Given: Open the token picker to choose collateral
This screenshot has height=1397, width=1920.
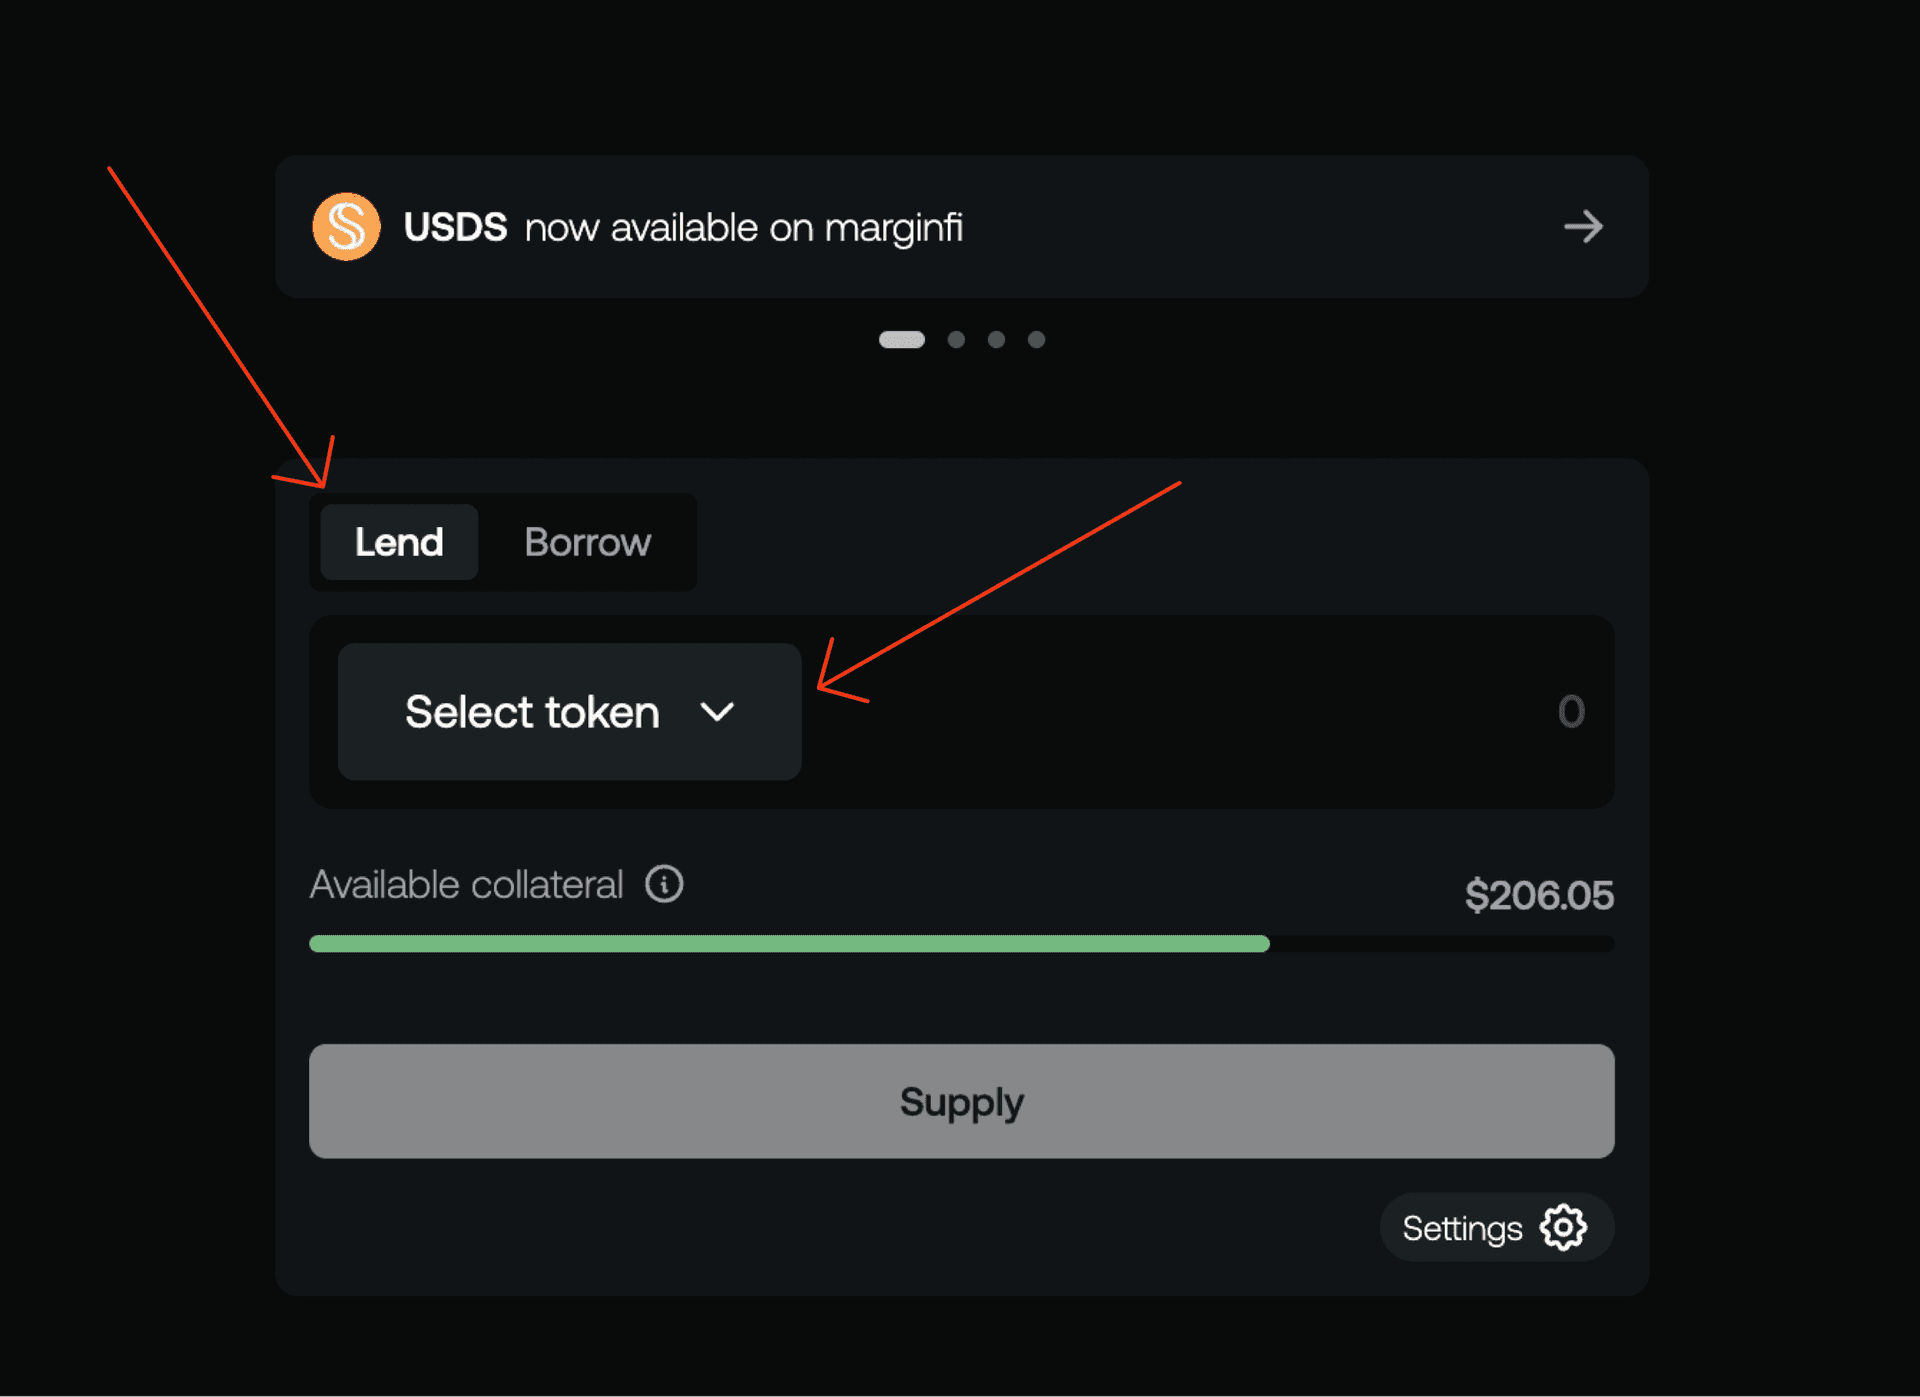Looking at the screenshot, I should pyautogui.click(x=568, y=712).
